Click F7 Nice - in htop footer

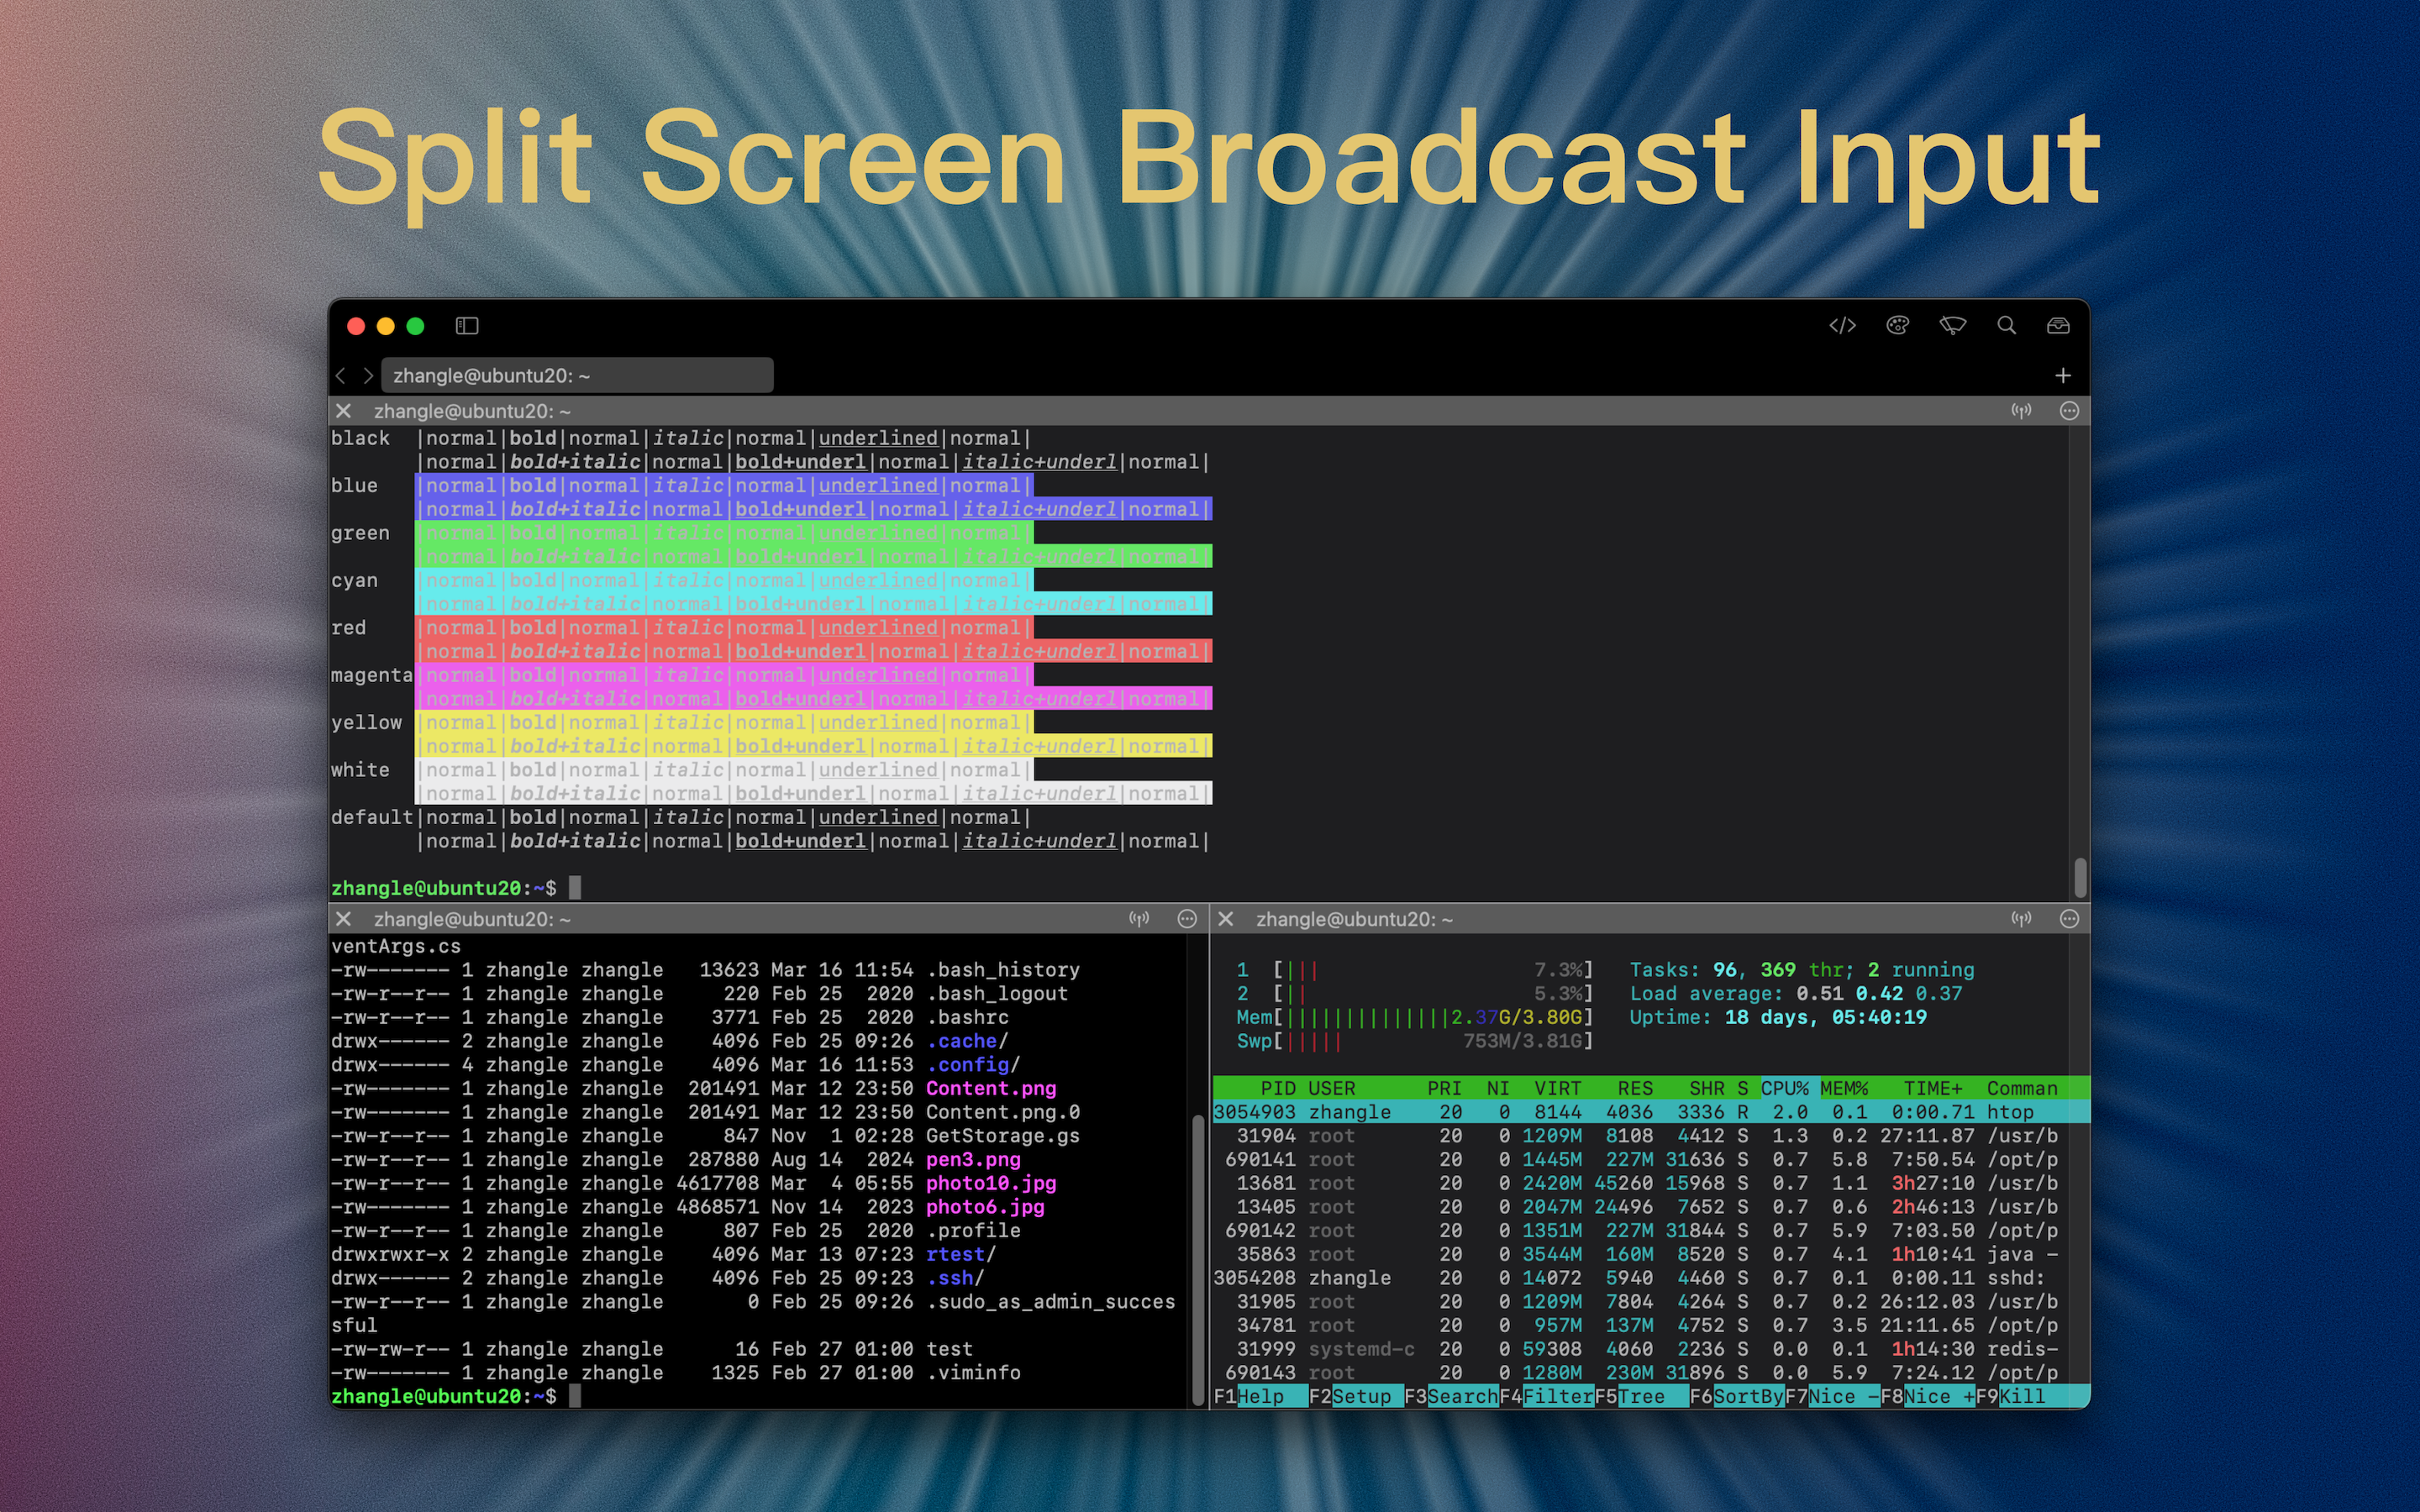(1832, 1397)
